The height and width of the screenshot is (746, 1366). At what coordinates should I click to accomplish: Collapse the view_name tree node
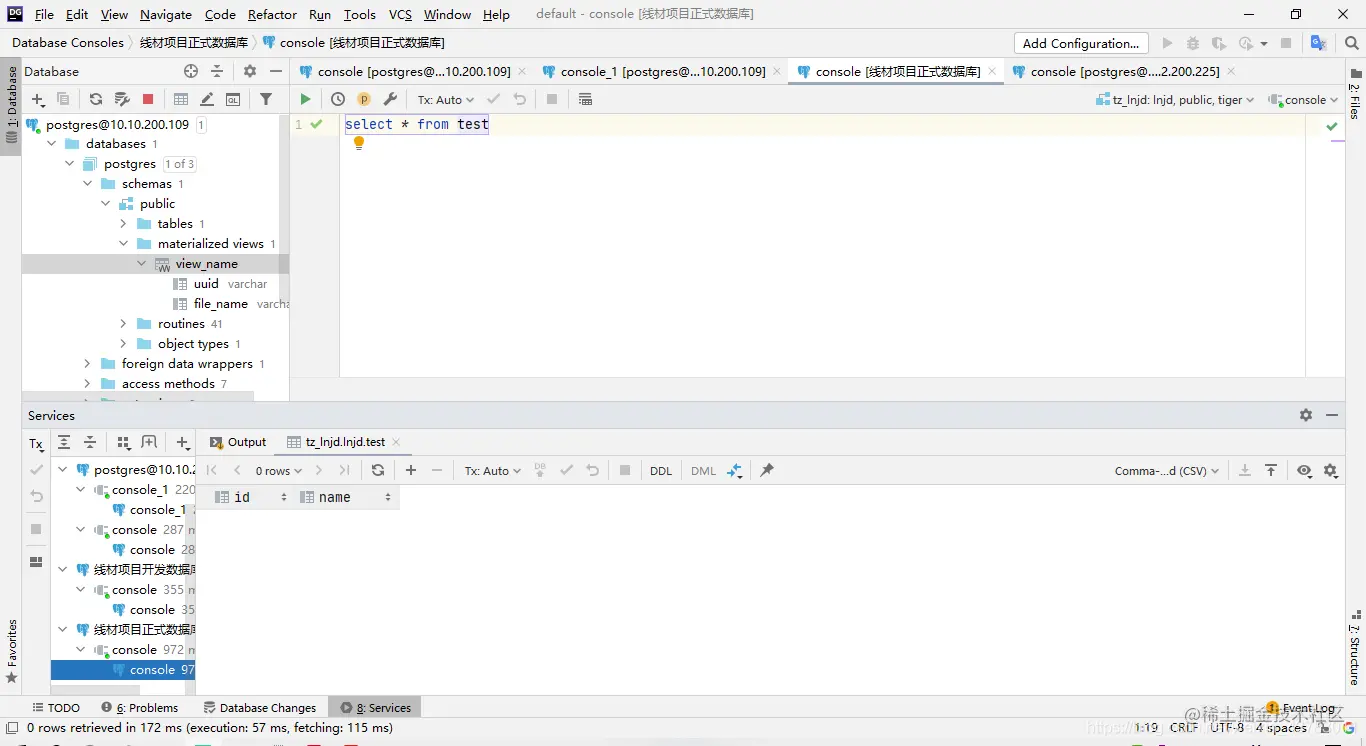(142, 264)
